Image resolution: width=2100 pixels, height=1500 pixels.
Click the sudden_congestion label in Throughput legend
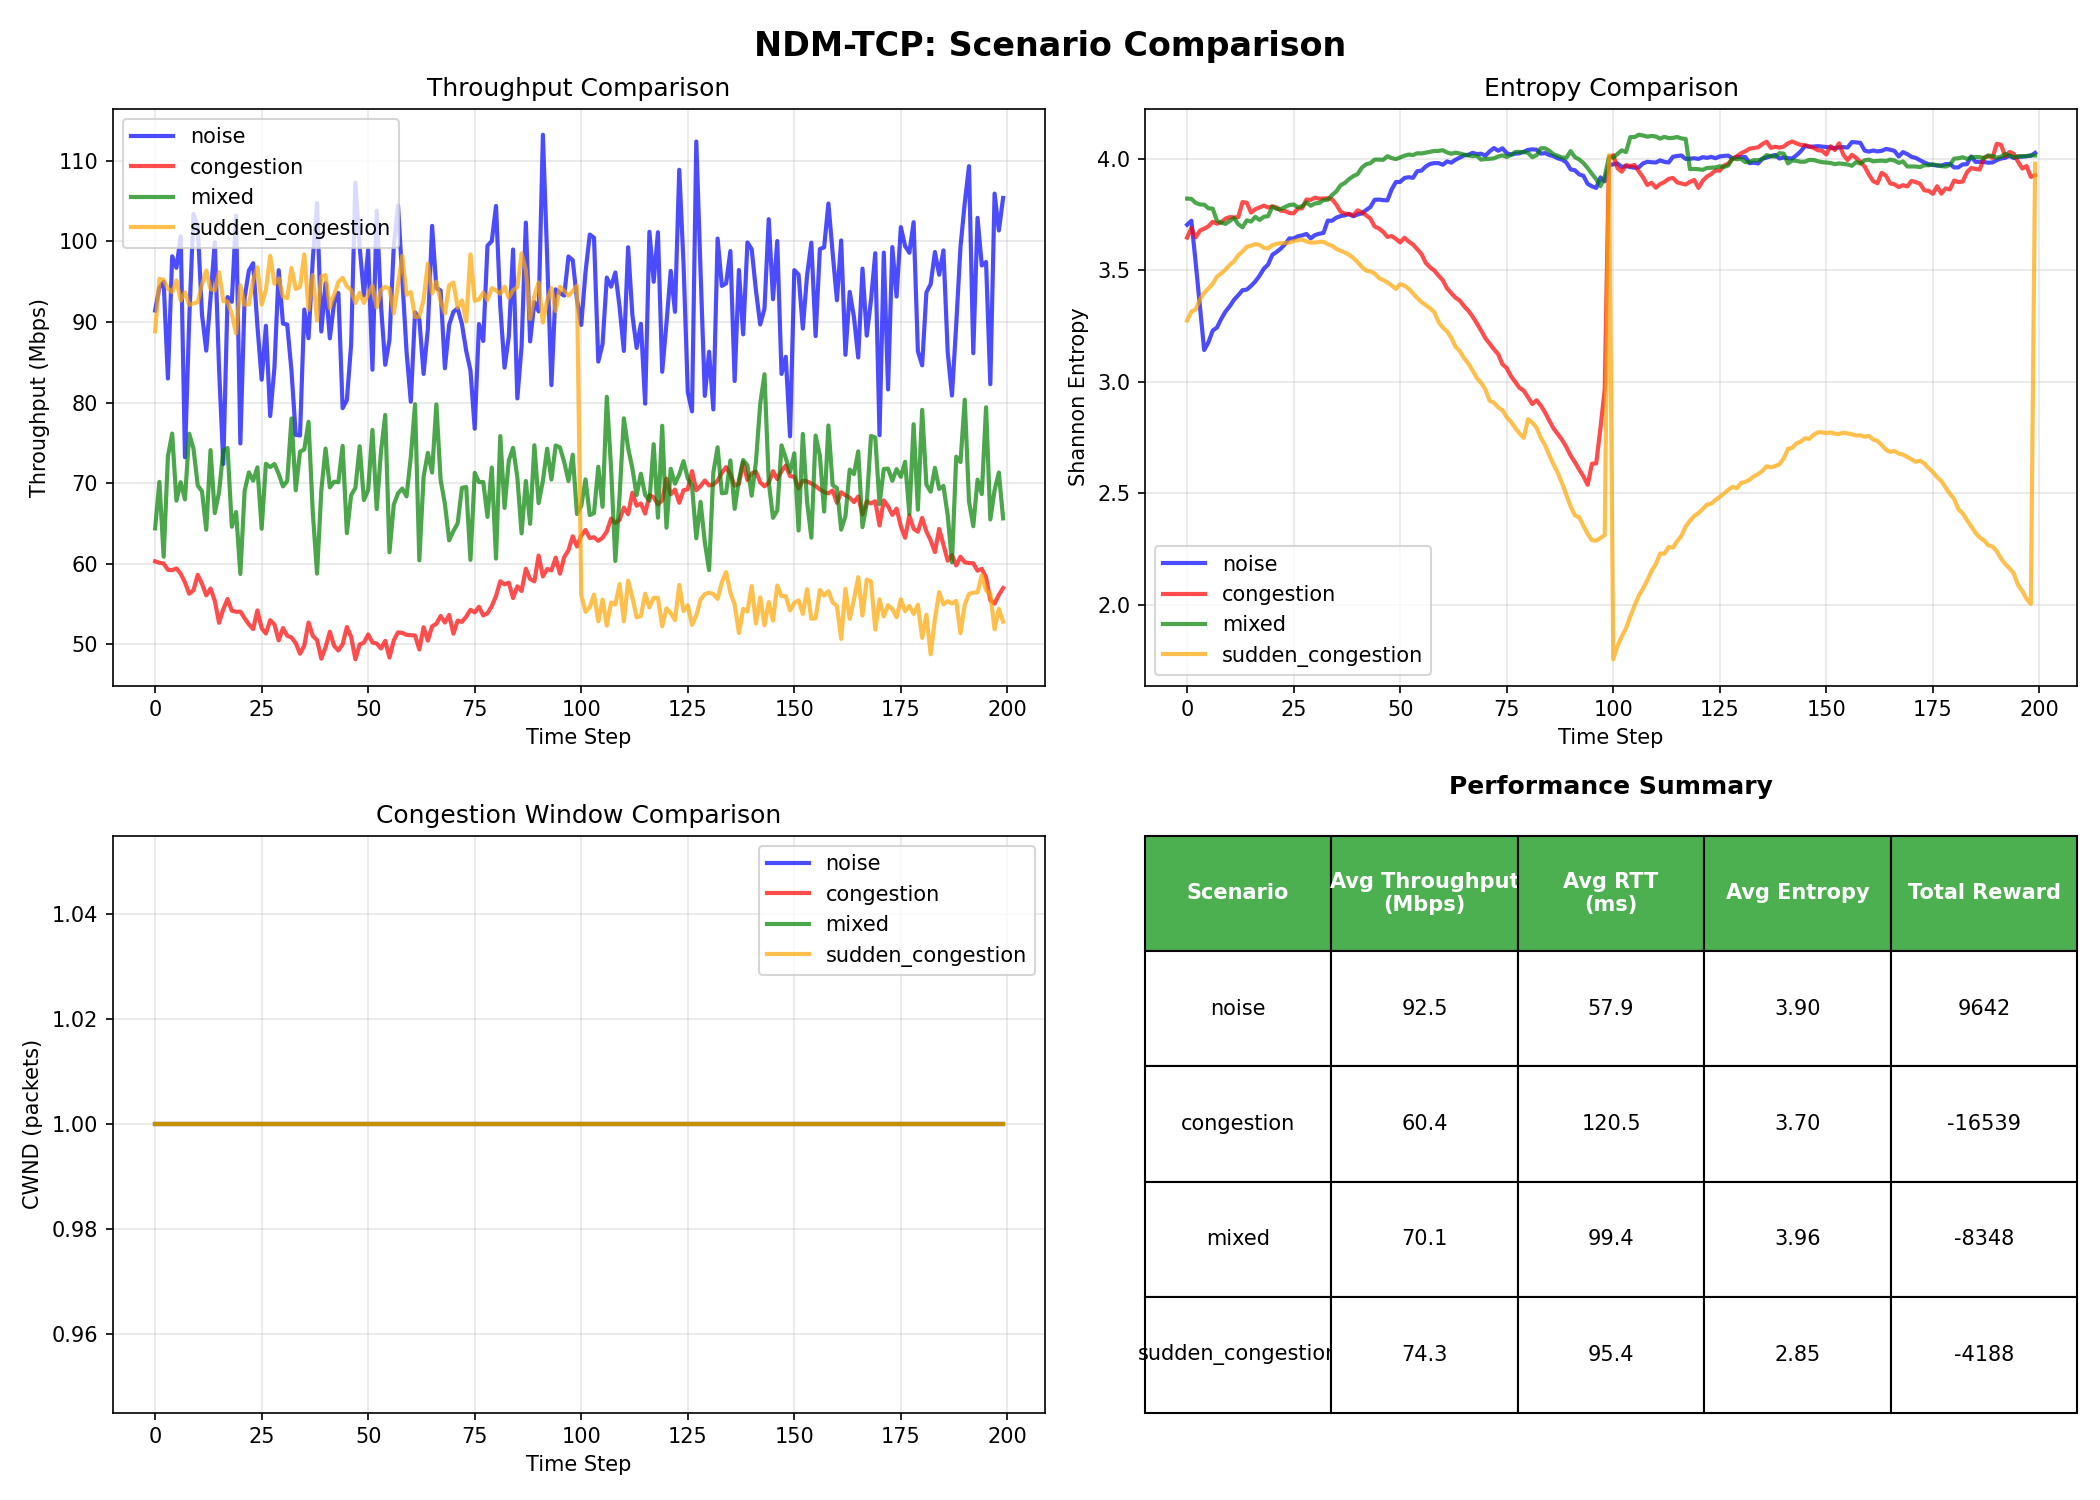pos(289,228)
